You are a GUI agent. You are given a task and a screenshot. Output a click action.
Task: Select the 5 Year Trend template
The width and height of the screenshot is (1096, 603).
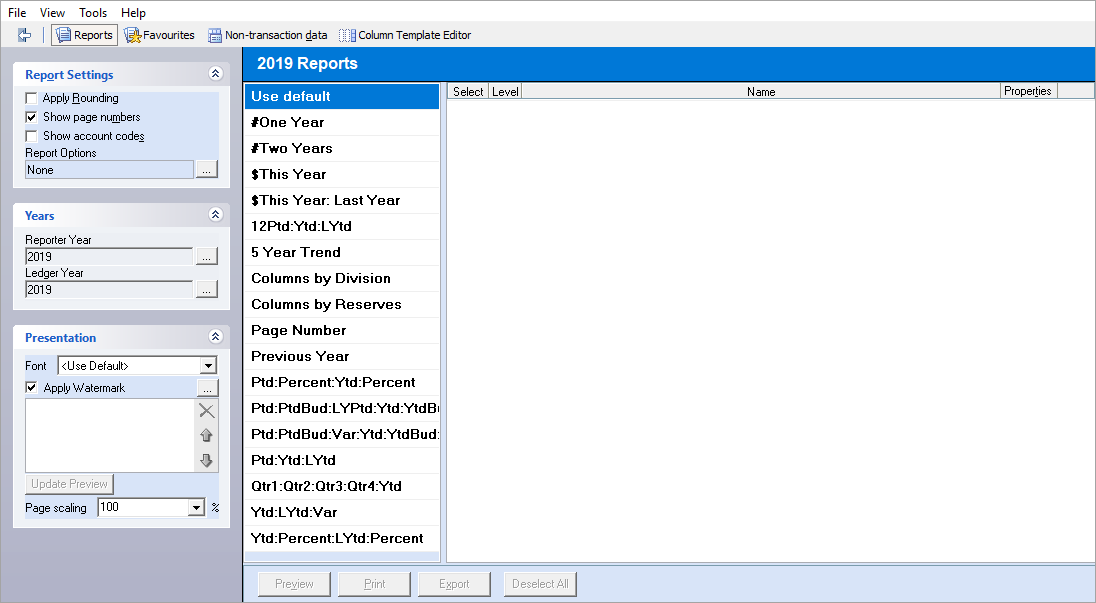click(296, 252)
